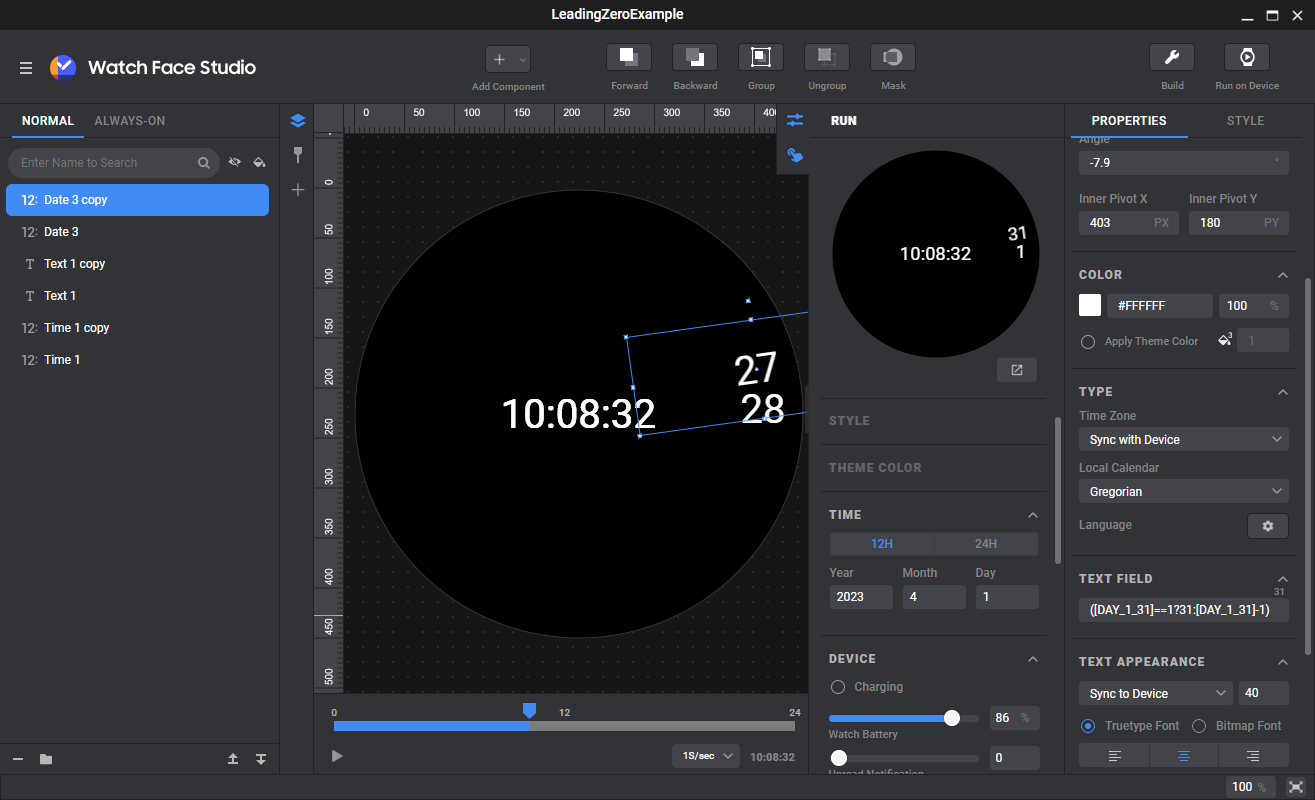This screenshot has width=1315, height=800.
Task: Click the Group components icon
Action: pyautogui.click(x=761, y=57)
